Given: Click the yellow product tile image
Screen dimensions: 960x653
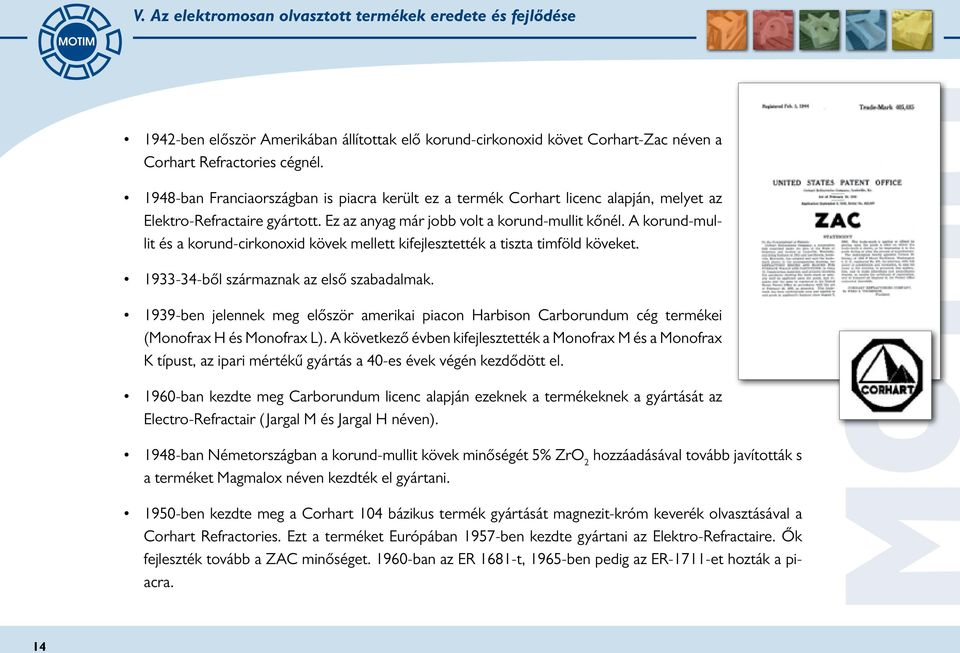Looking at the screenshot, I should click(912, 30).
